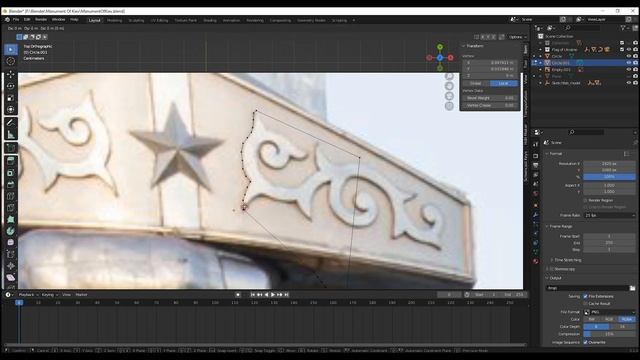Click the Blender logo menu icon

[7, 20]
